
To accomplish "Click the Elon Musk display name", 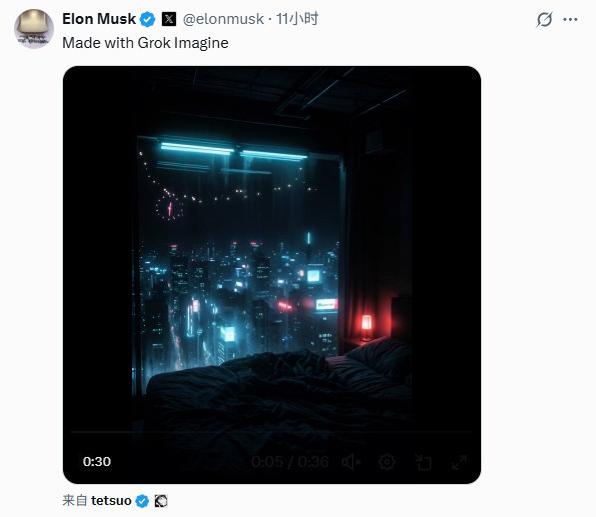I will click(99, 19).
